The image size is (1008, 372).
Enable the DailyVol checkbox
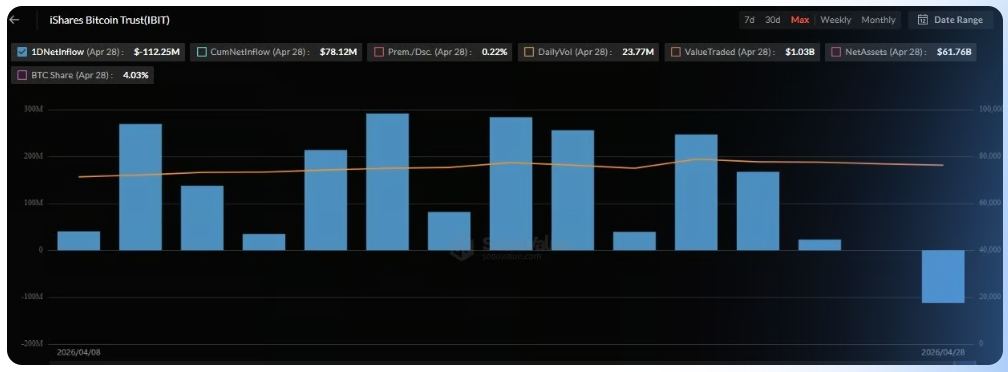point(529,52)
